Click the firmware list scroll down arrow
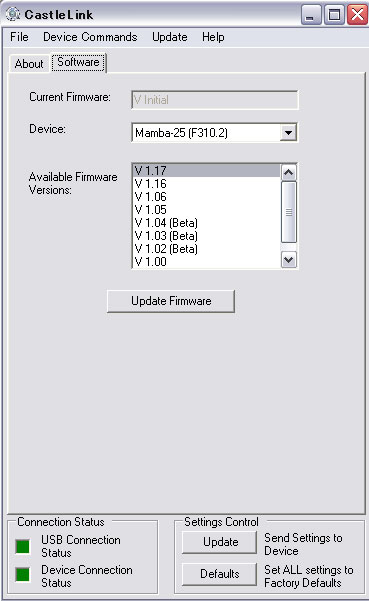 (x=289, y=259)
